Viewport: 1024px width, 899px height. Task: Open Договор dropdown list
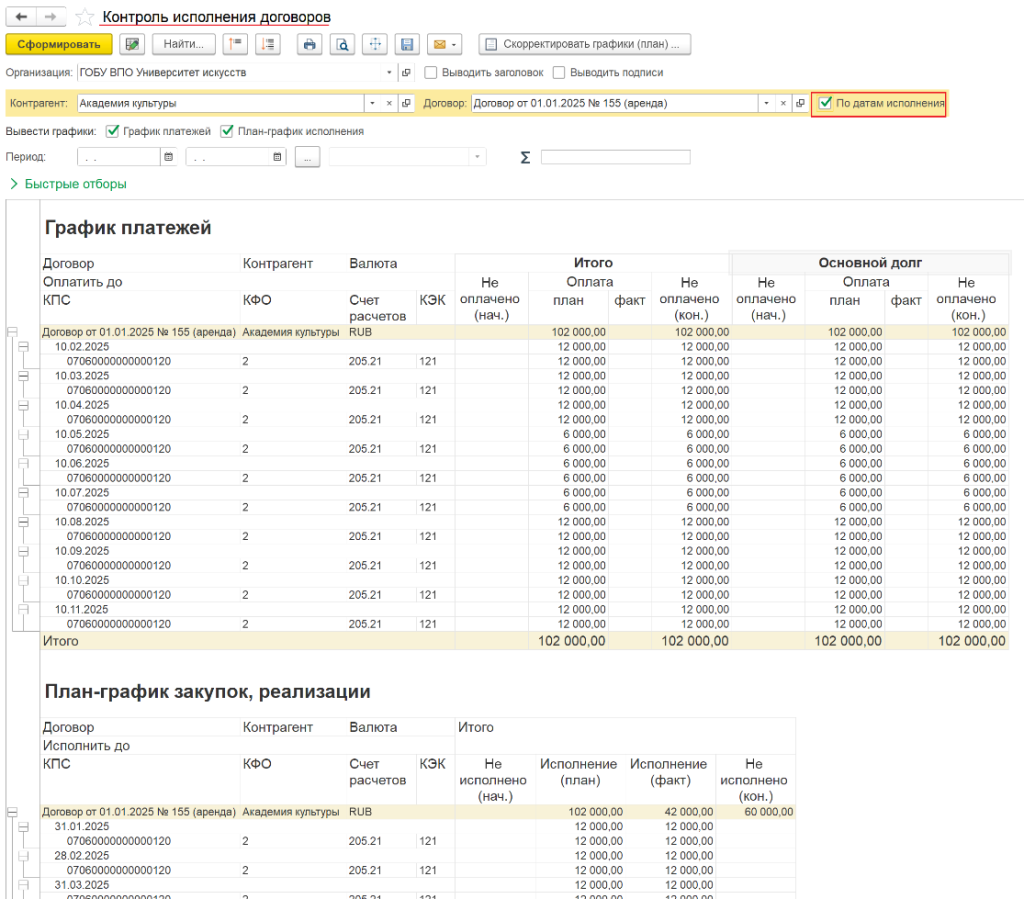[766, 103]
